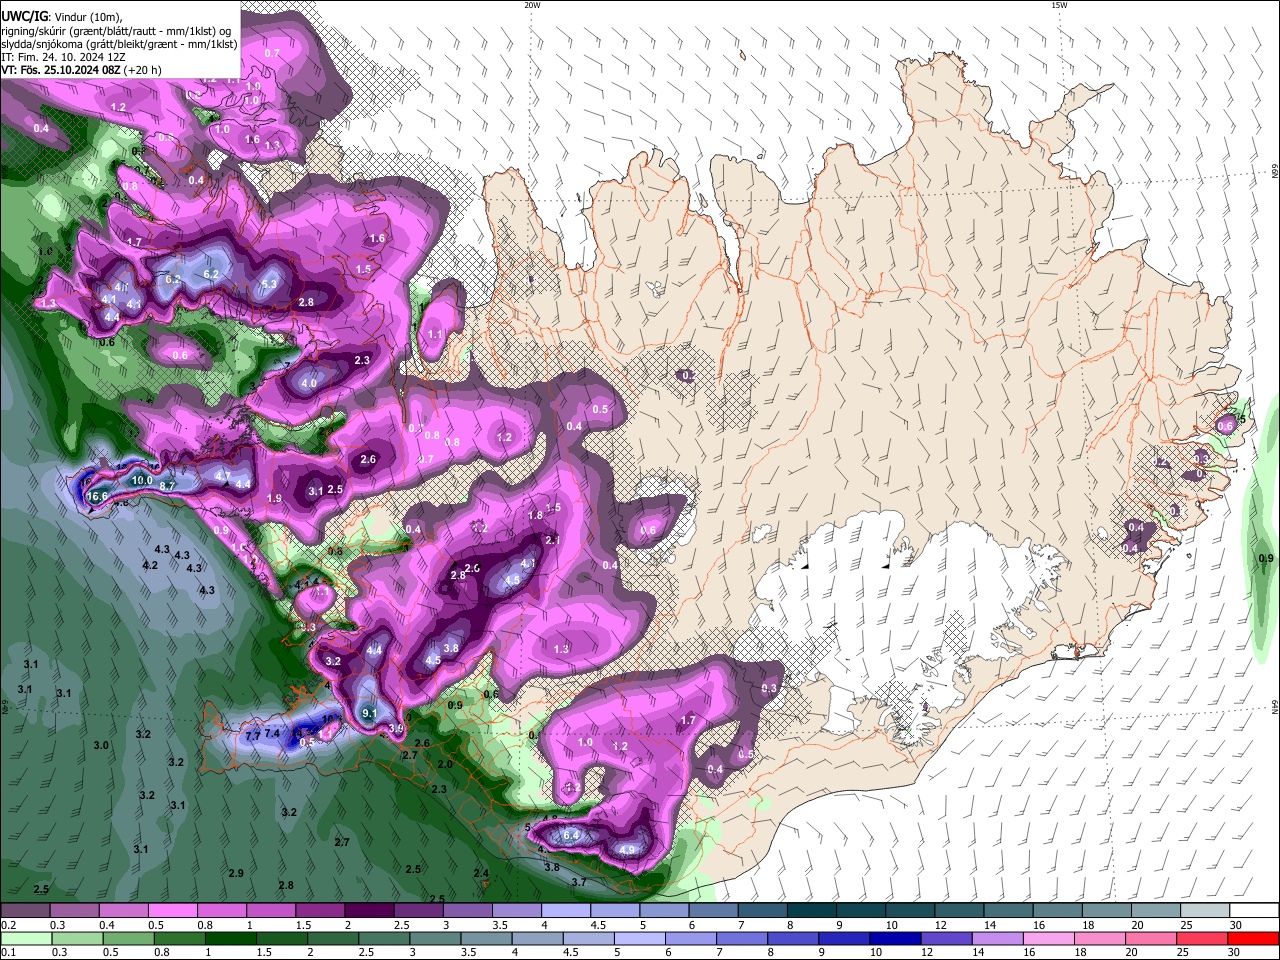1280x960 pixels.
Task: Click the 0.7 value at the top
Action: pos(272,52)
